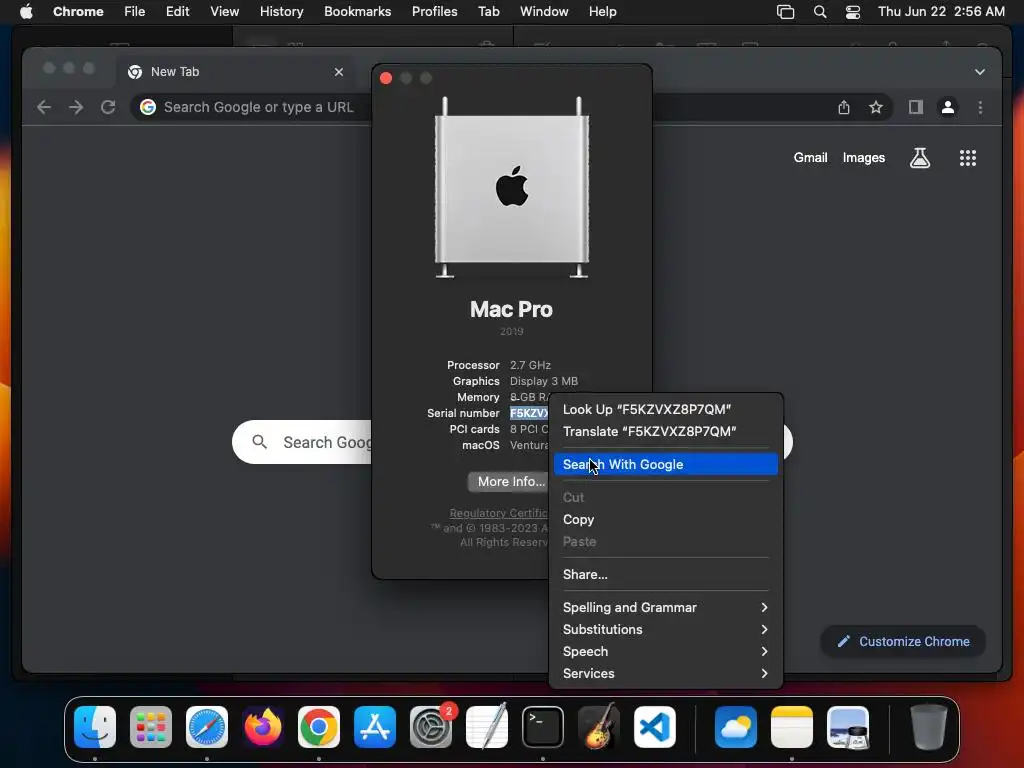
Task: Open Finder from the Dock
Action: tap(95, 727)
